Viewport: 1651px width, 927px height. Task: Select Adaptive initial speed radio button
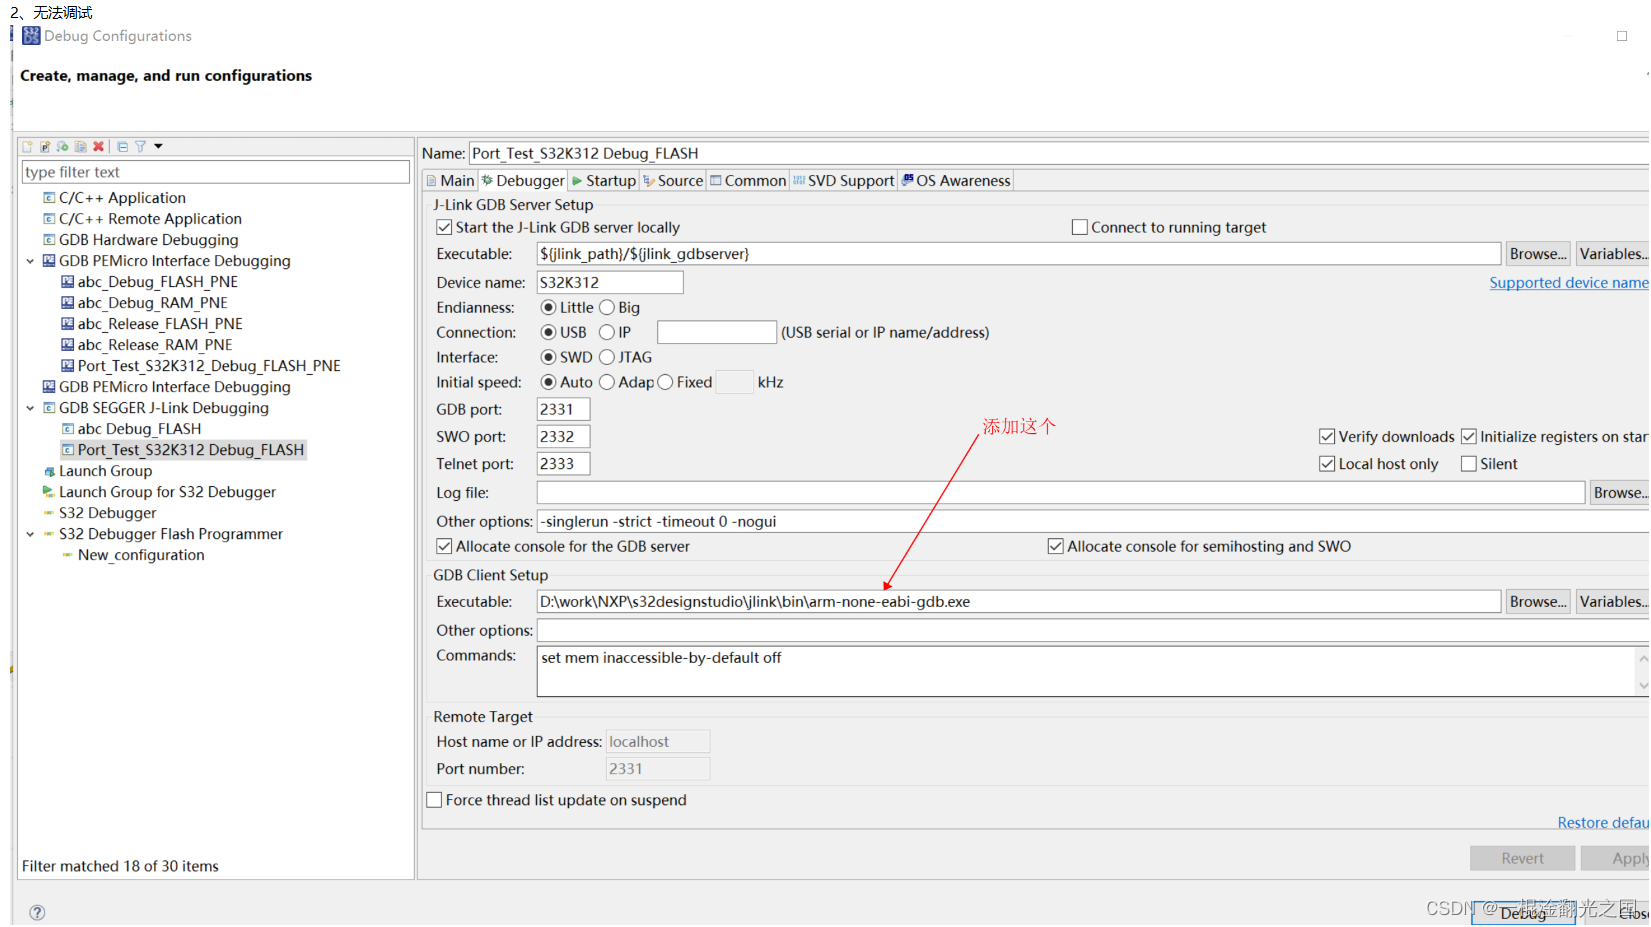click(607, 383)
